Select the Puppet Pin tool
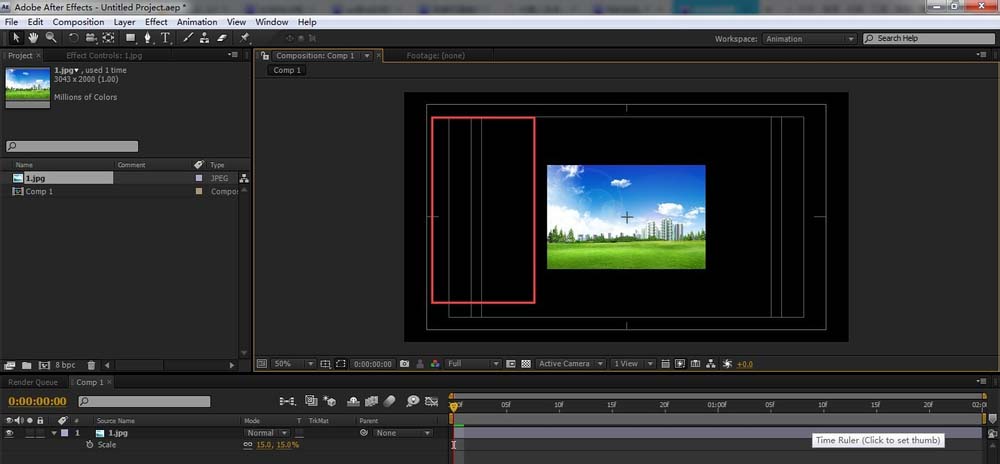Viewport: 1000px width, 464px height. pos(245,38)
